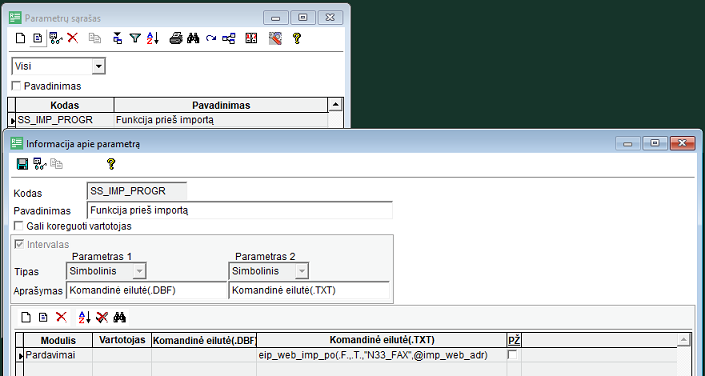Click the A-Z sort icon in the list toolbar

[x=153, y=39]
